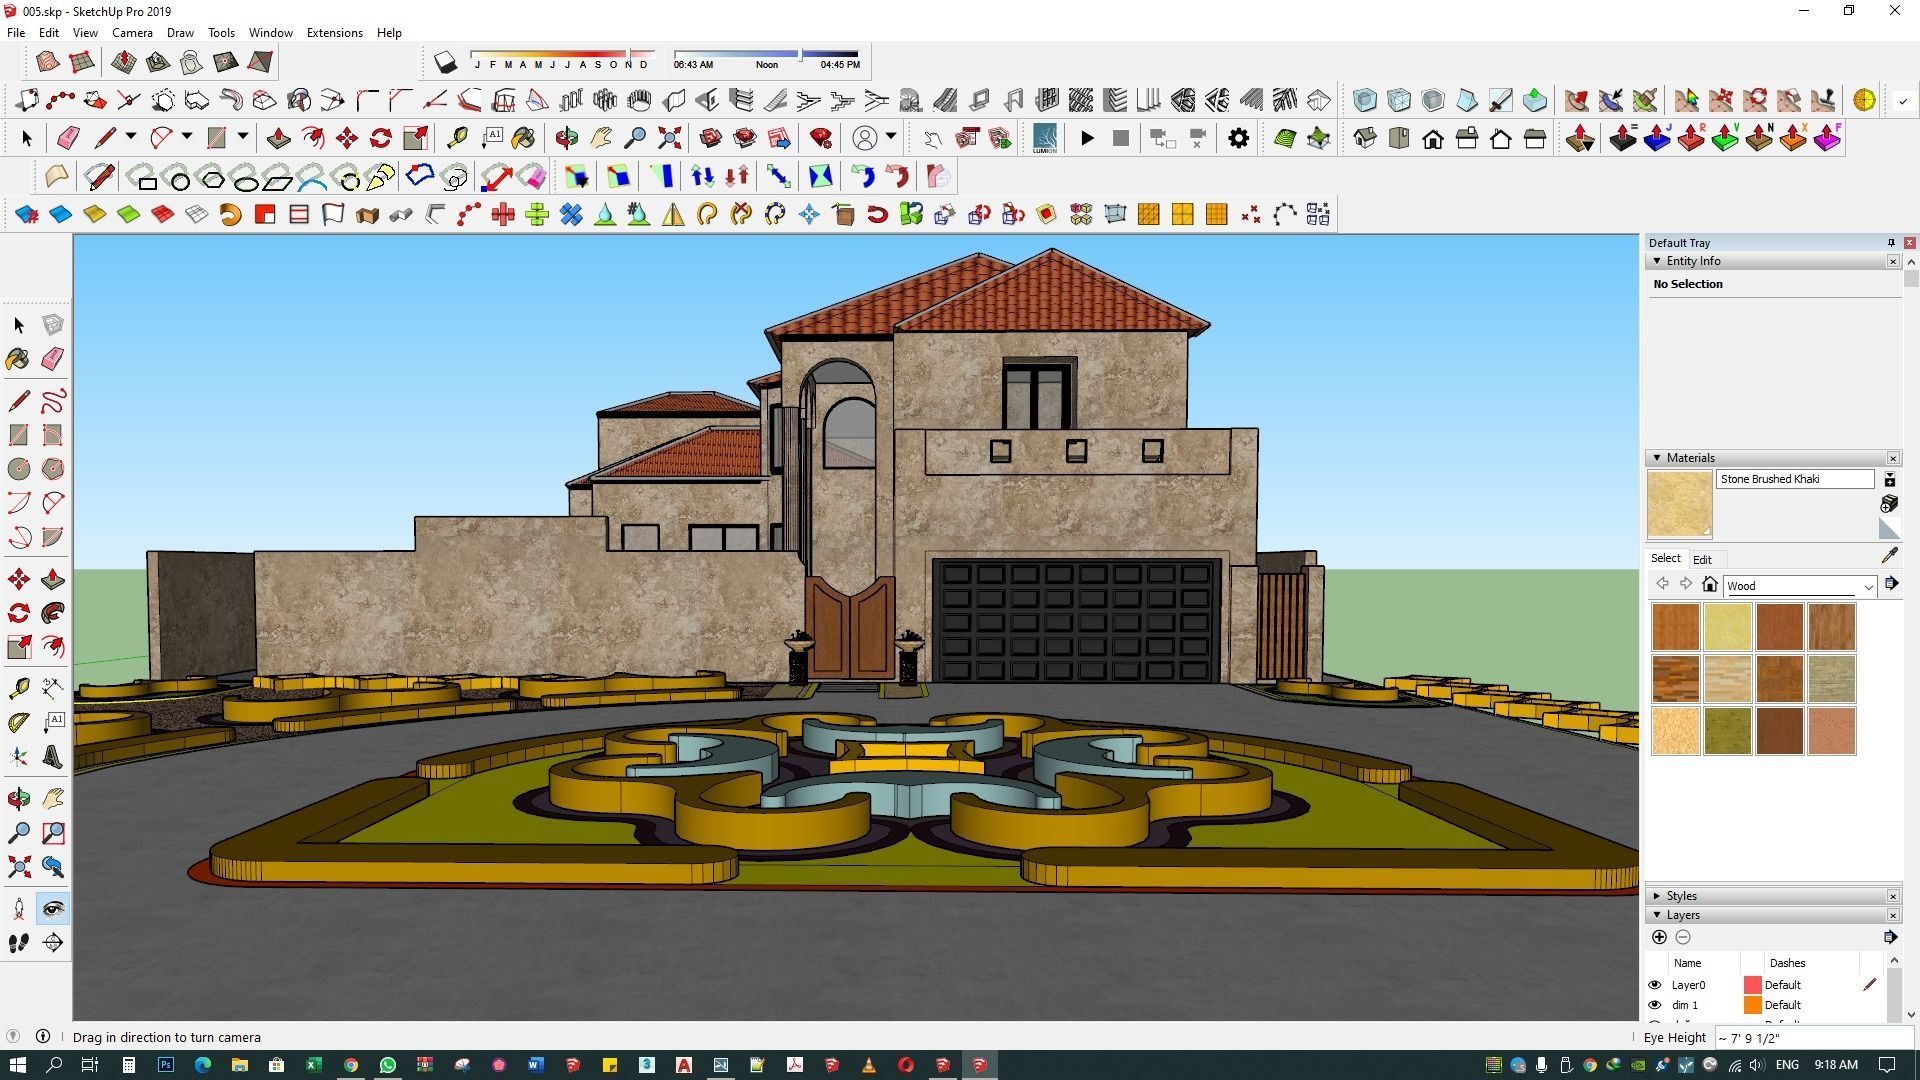Hide the dim 1 layer visibility
This screenshot has height=1080, width=1920.
pos(1655,1005)
